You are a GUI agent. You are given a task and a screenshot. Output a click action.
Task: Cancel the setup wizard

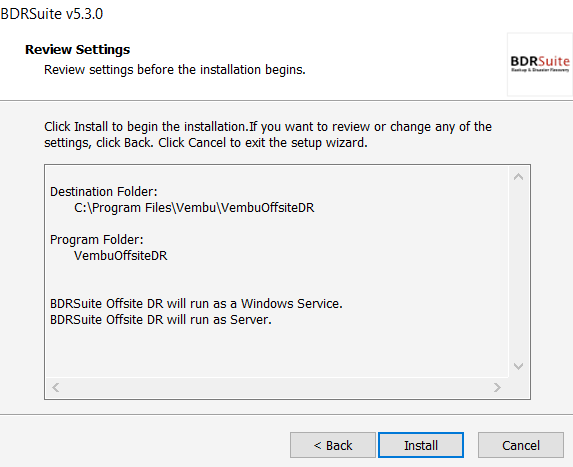(x=521, y=445)
